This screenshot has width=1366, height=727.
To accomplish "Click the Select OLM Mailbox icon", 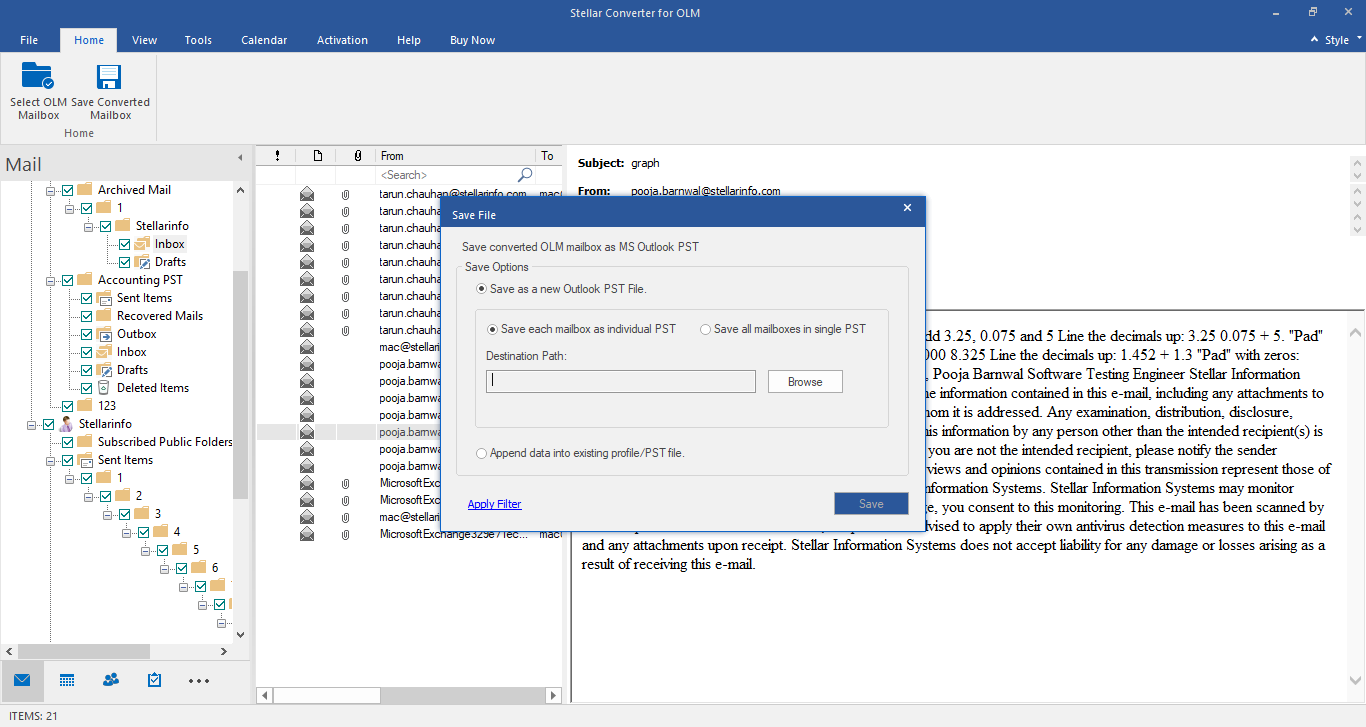I will (x=38, y=78).
